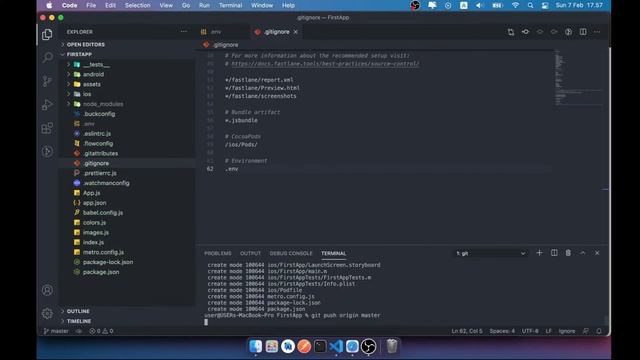Collapse the FIRSTAPP folder section
Viewport: 640px width, 360px height.
[79, 54]
